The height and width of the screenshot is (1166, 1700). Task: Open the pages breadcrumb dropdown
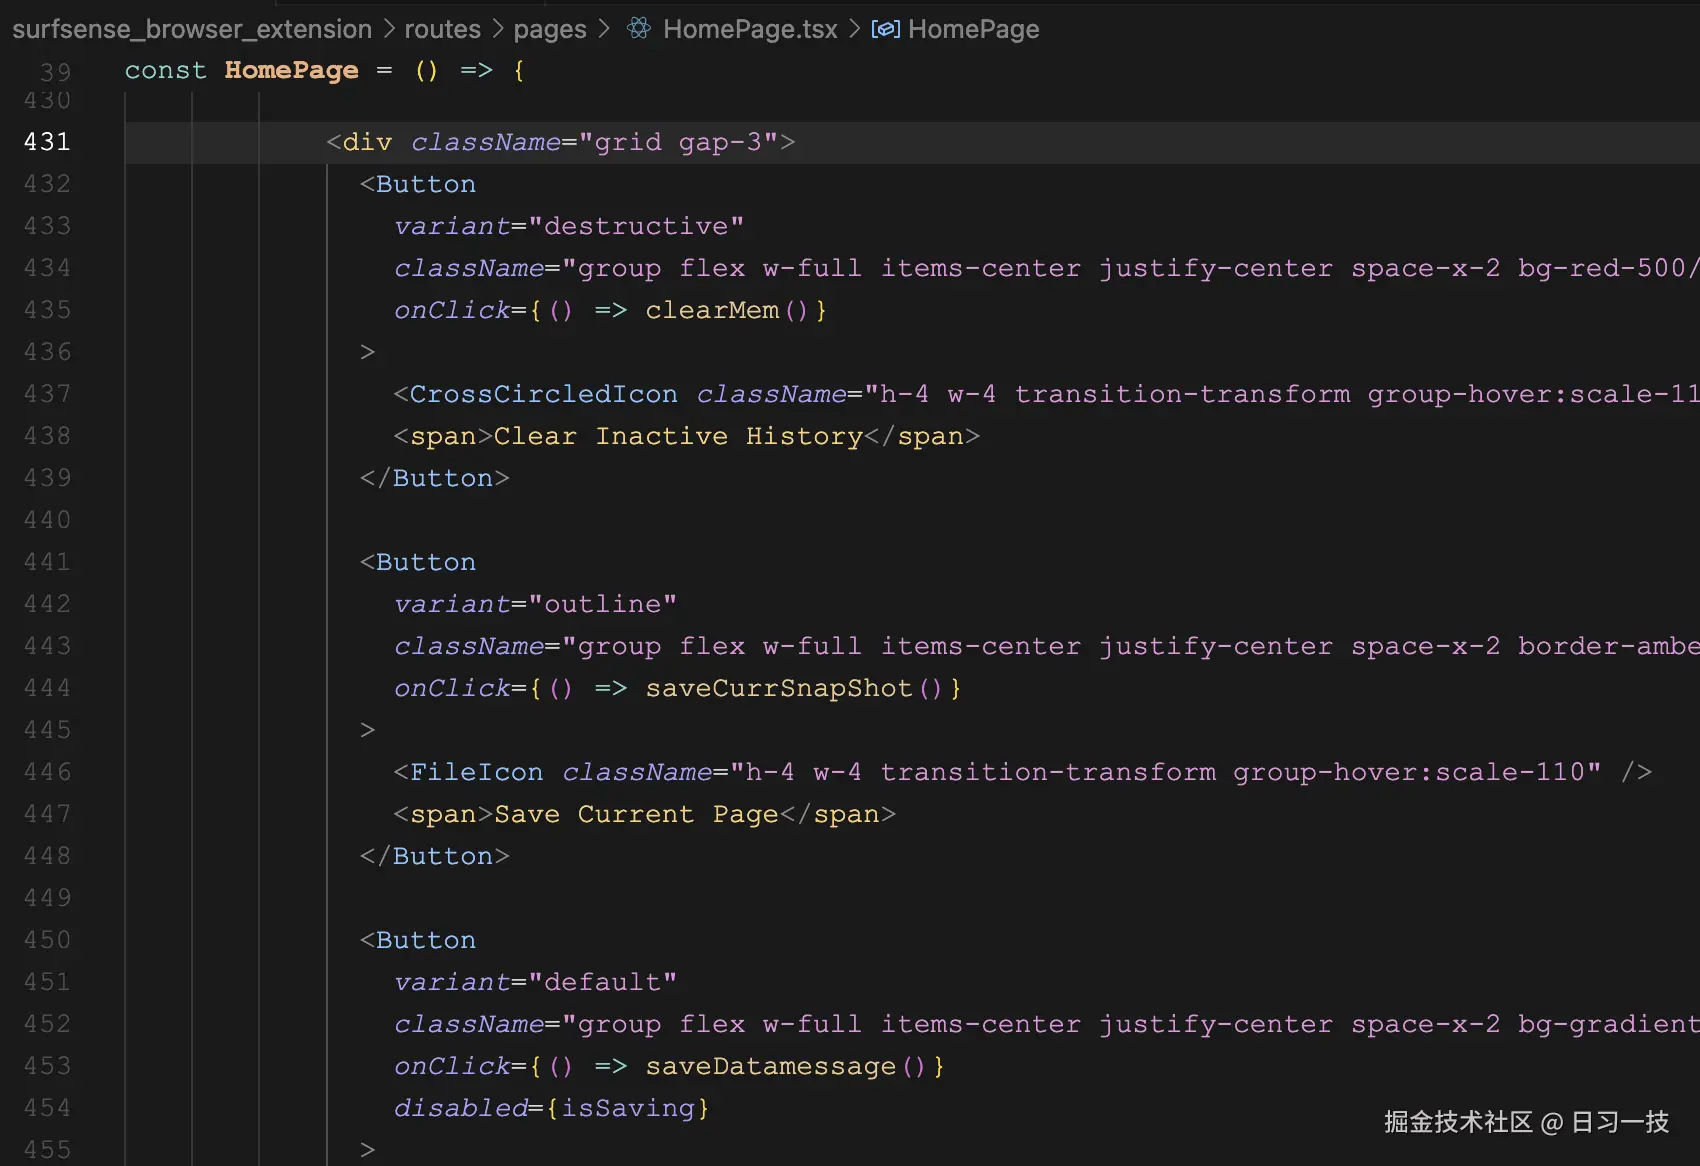(x=549, y=29)
